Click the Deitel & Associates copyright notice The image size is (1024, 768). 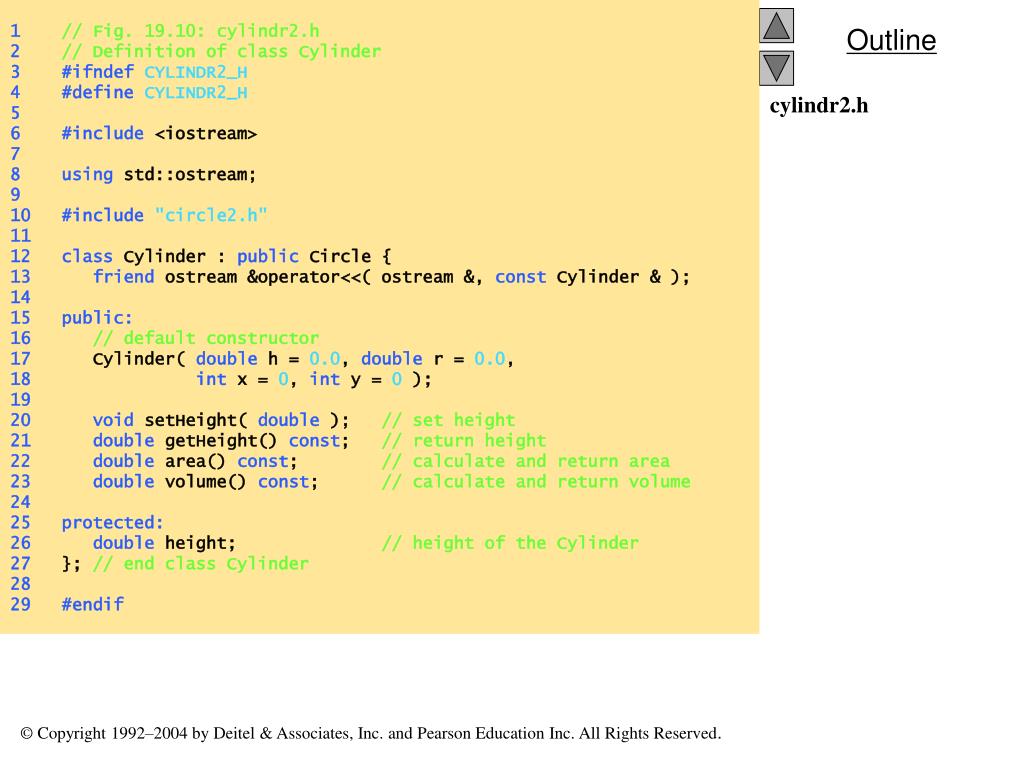(371, 733)
